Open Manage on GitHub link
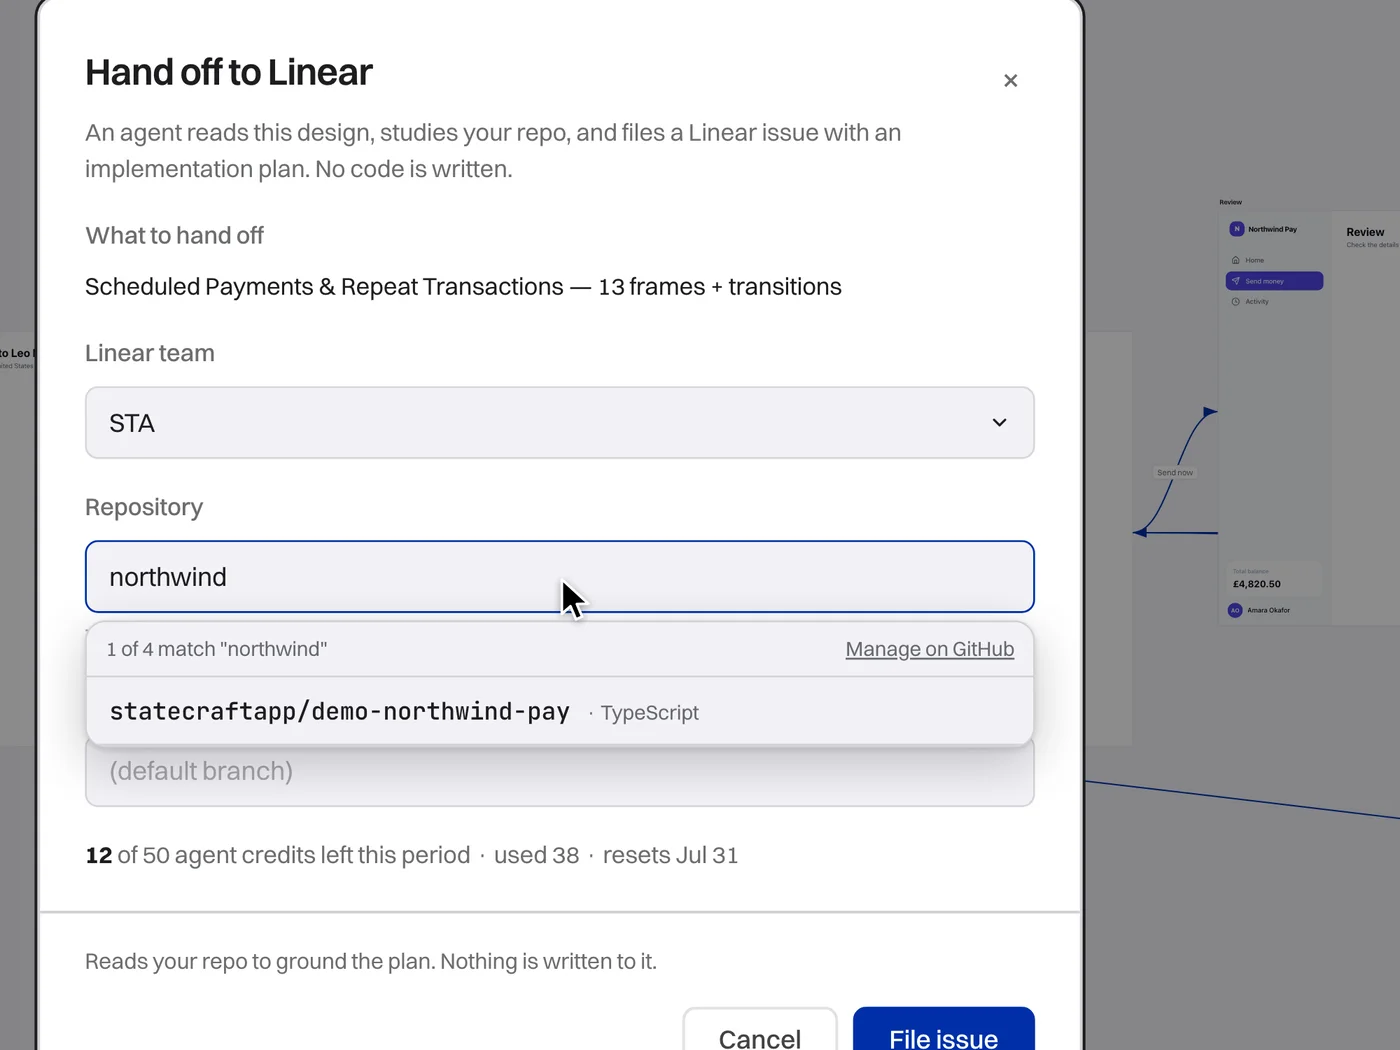 [930, 649]
